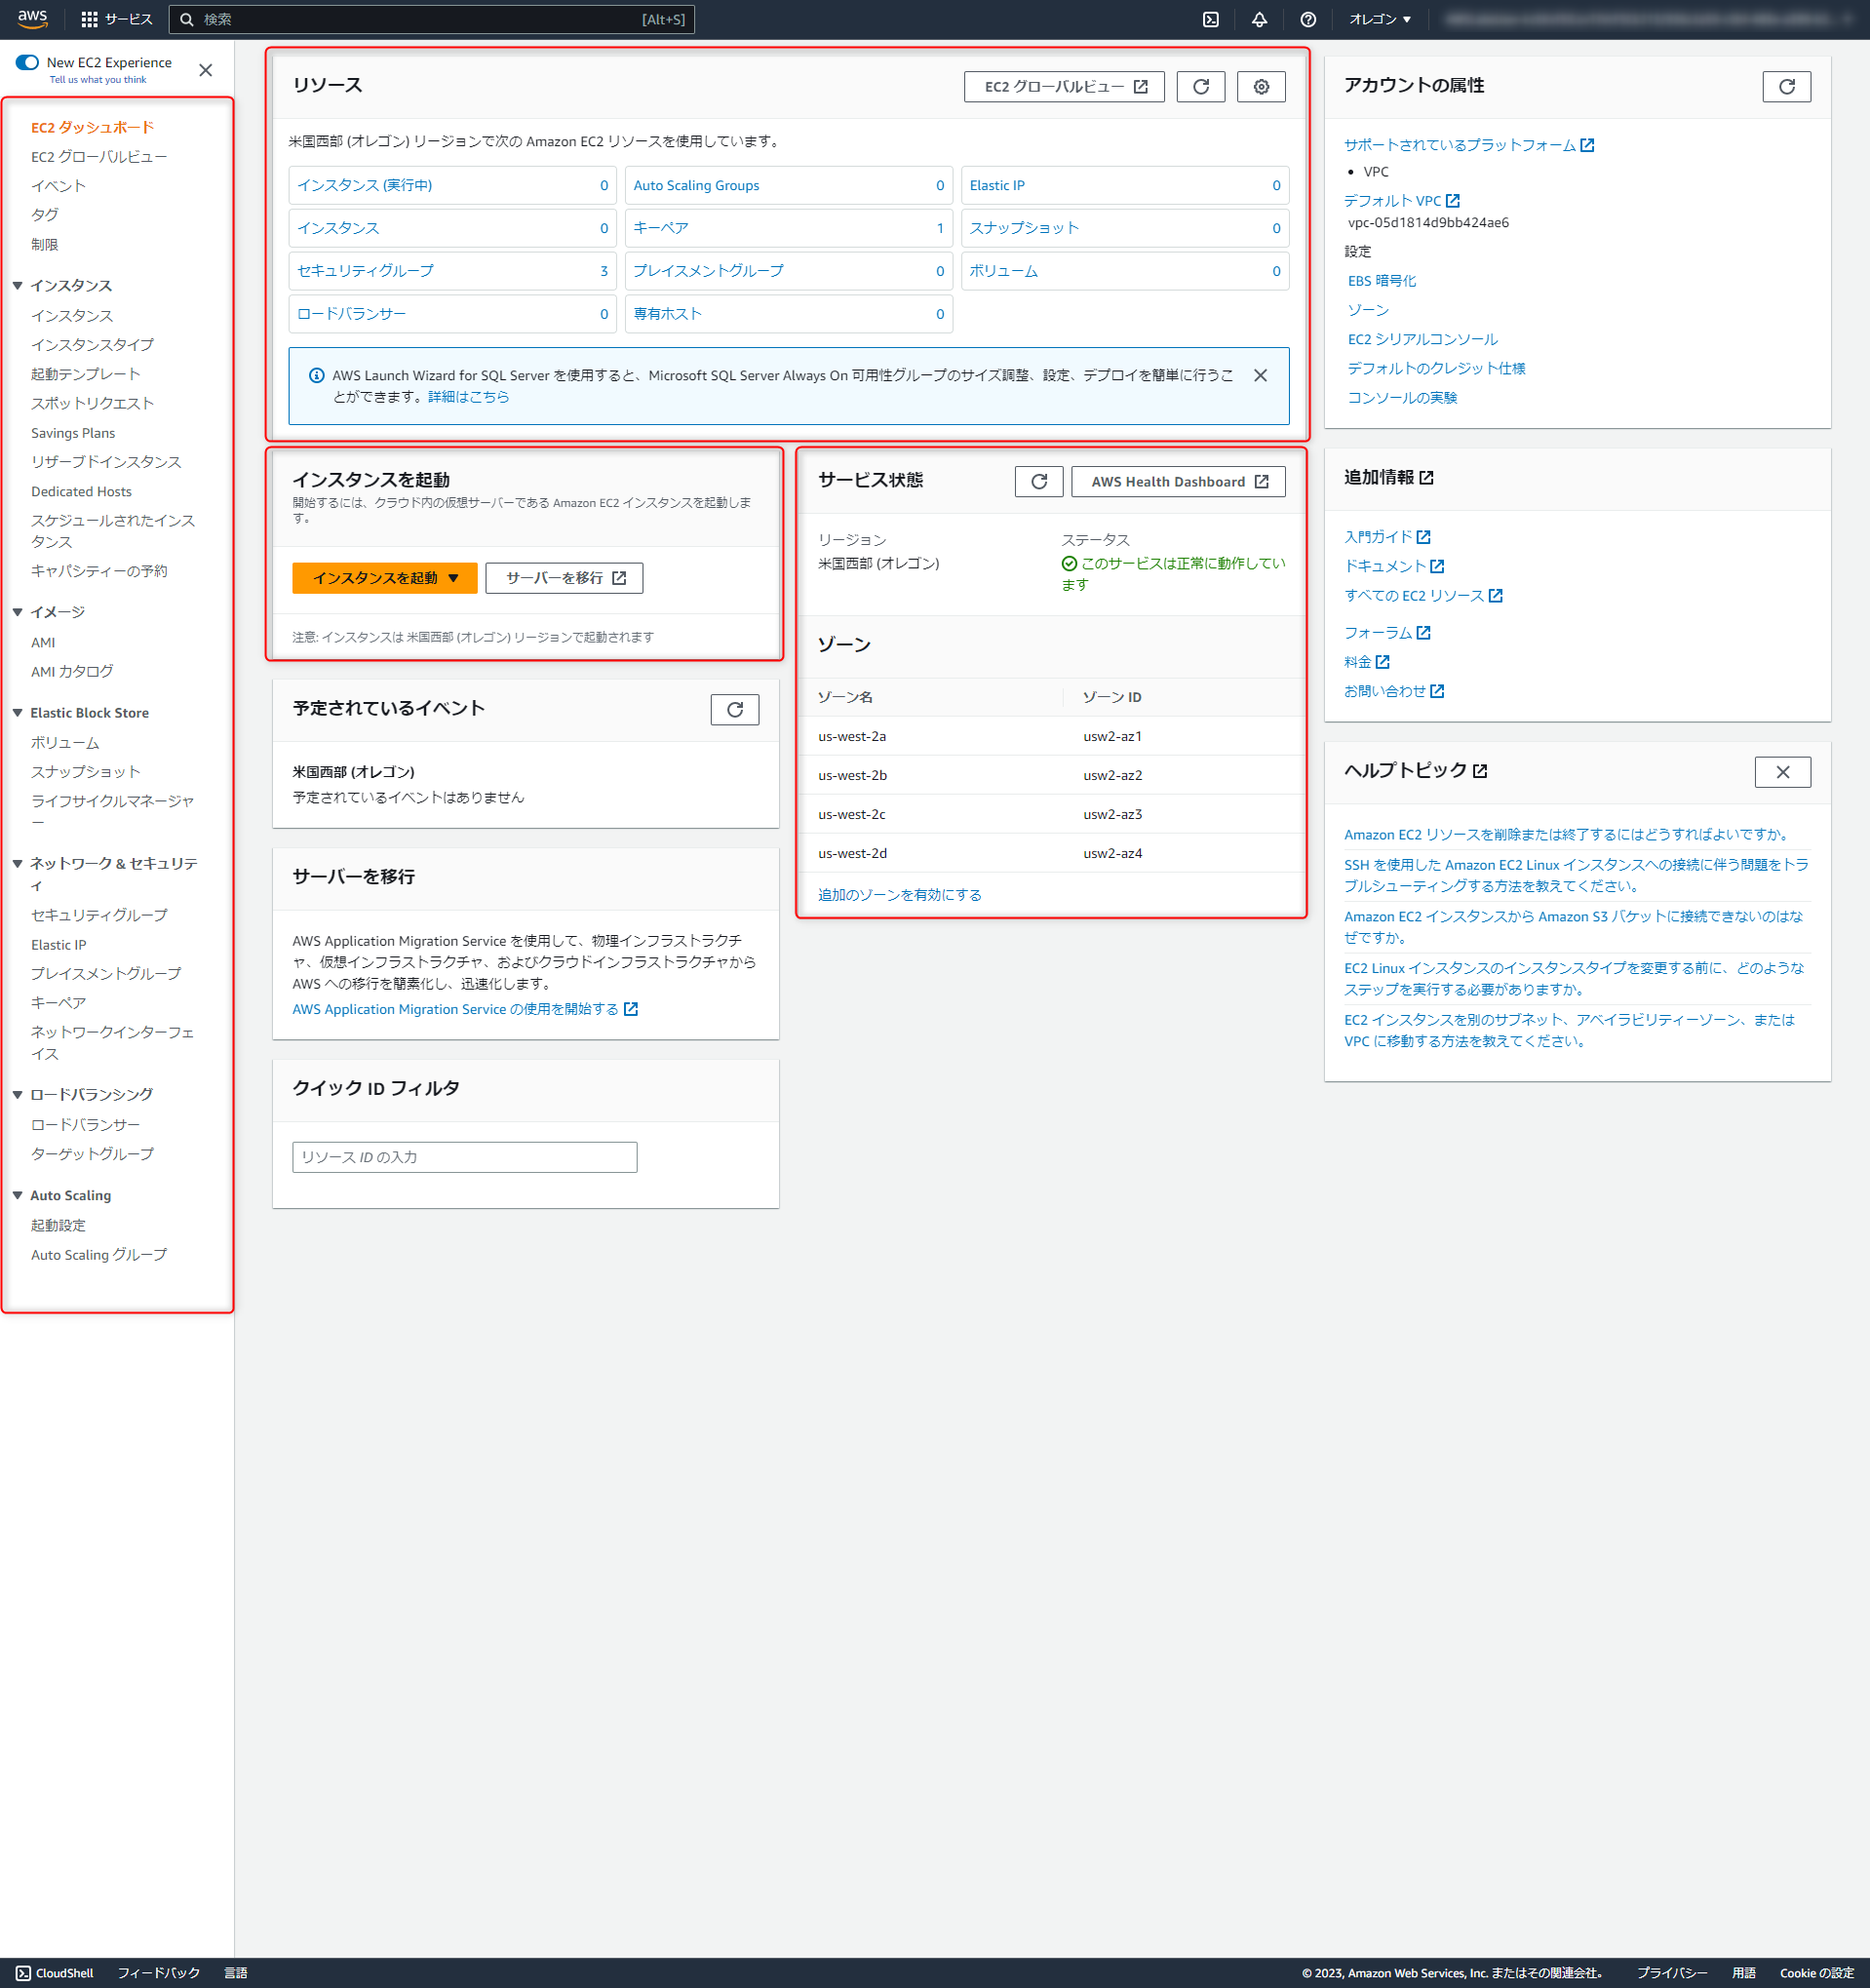Refresh the 予定されているイベント panel

735,709
